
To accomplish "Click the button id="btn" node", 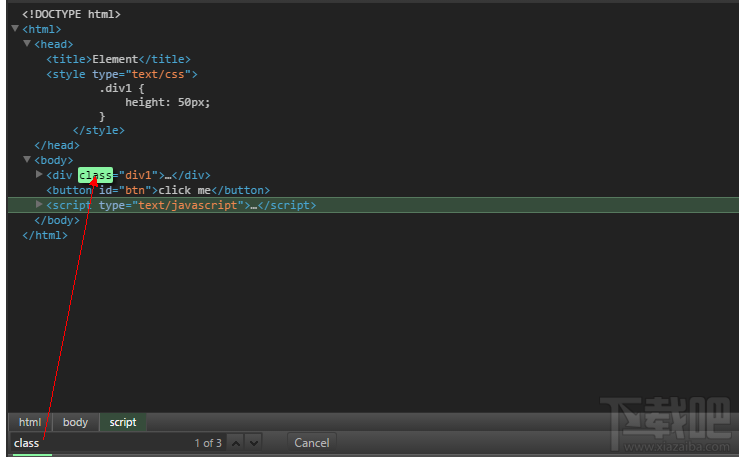I will point(158,190).
